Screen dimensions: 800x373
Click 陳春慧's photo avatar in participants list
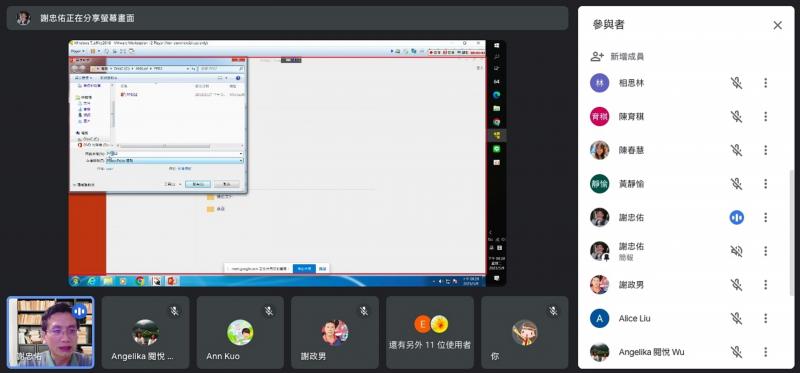point(599,150)
